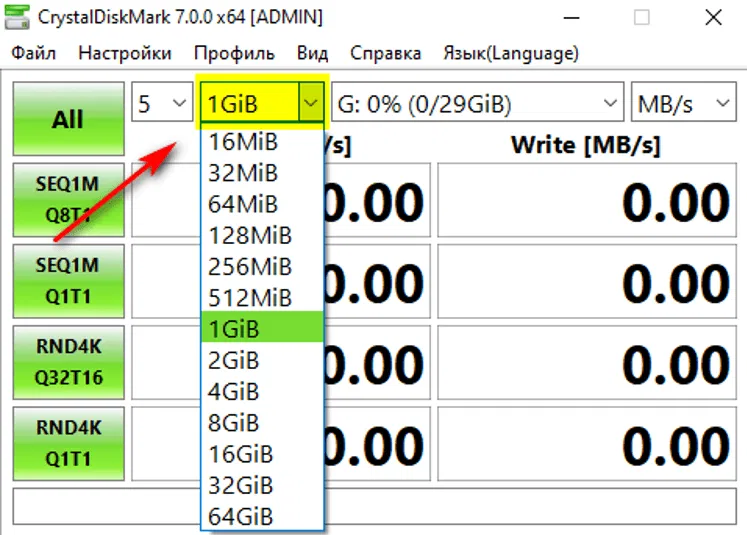
Task: Open the MB/s unit dropdown
Action: click(x=684, y=102)
